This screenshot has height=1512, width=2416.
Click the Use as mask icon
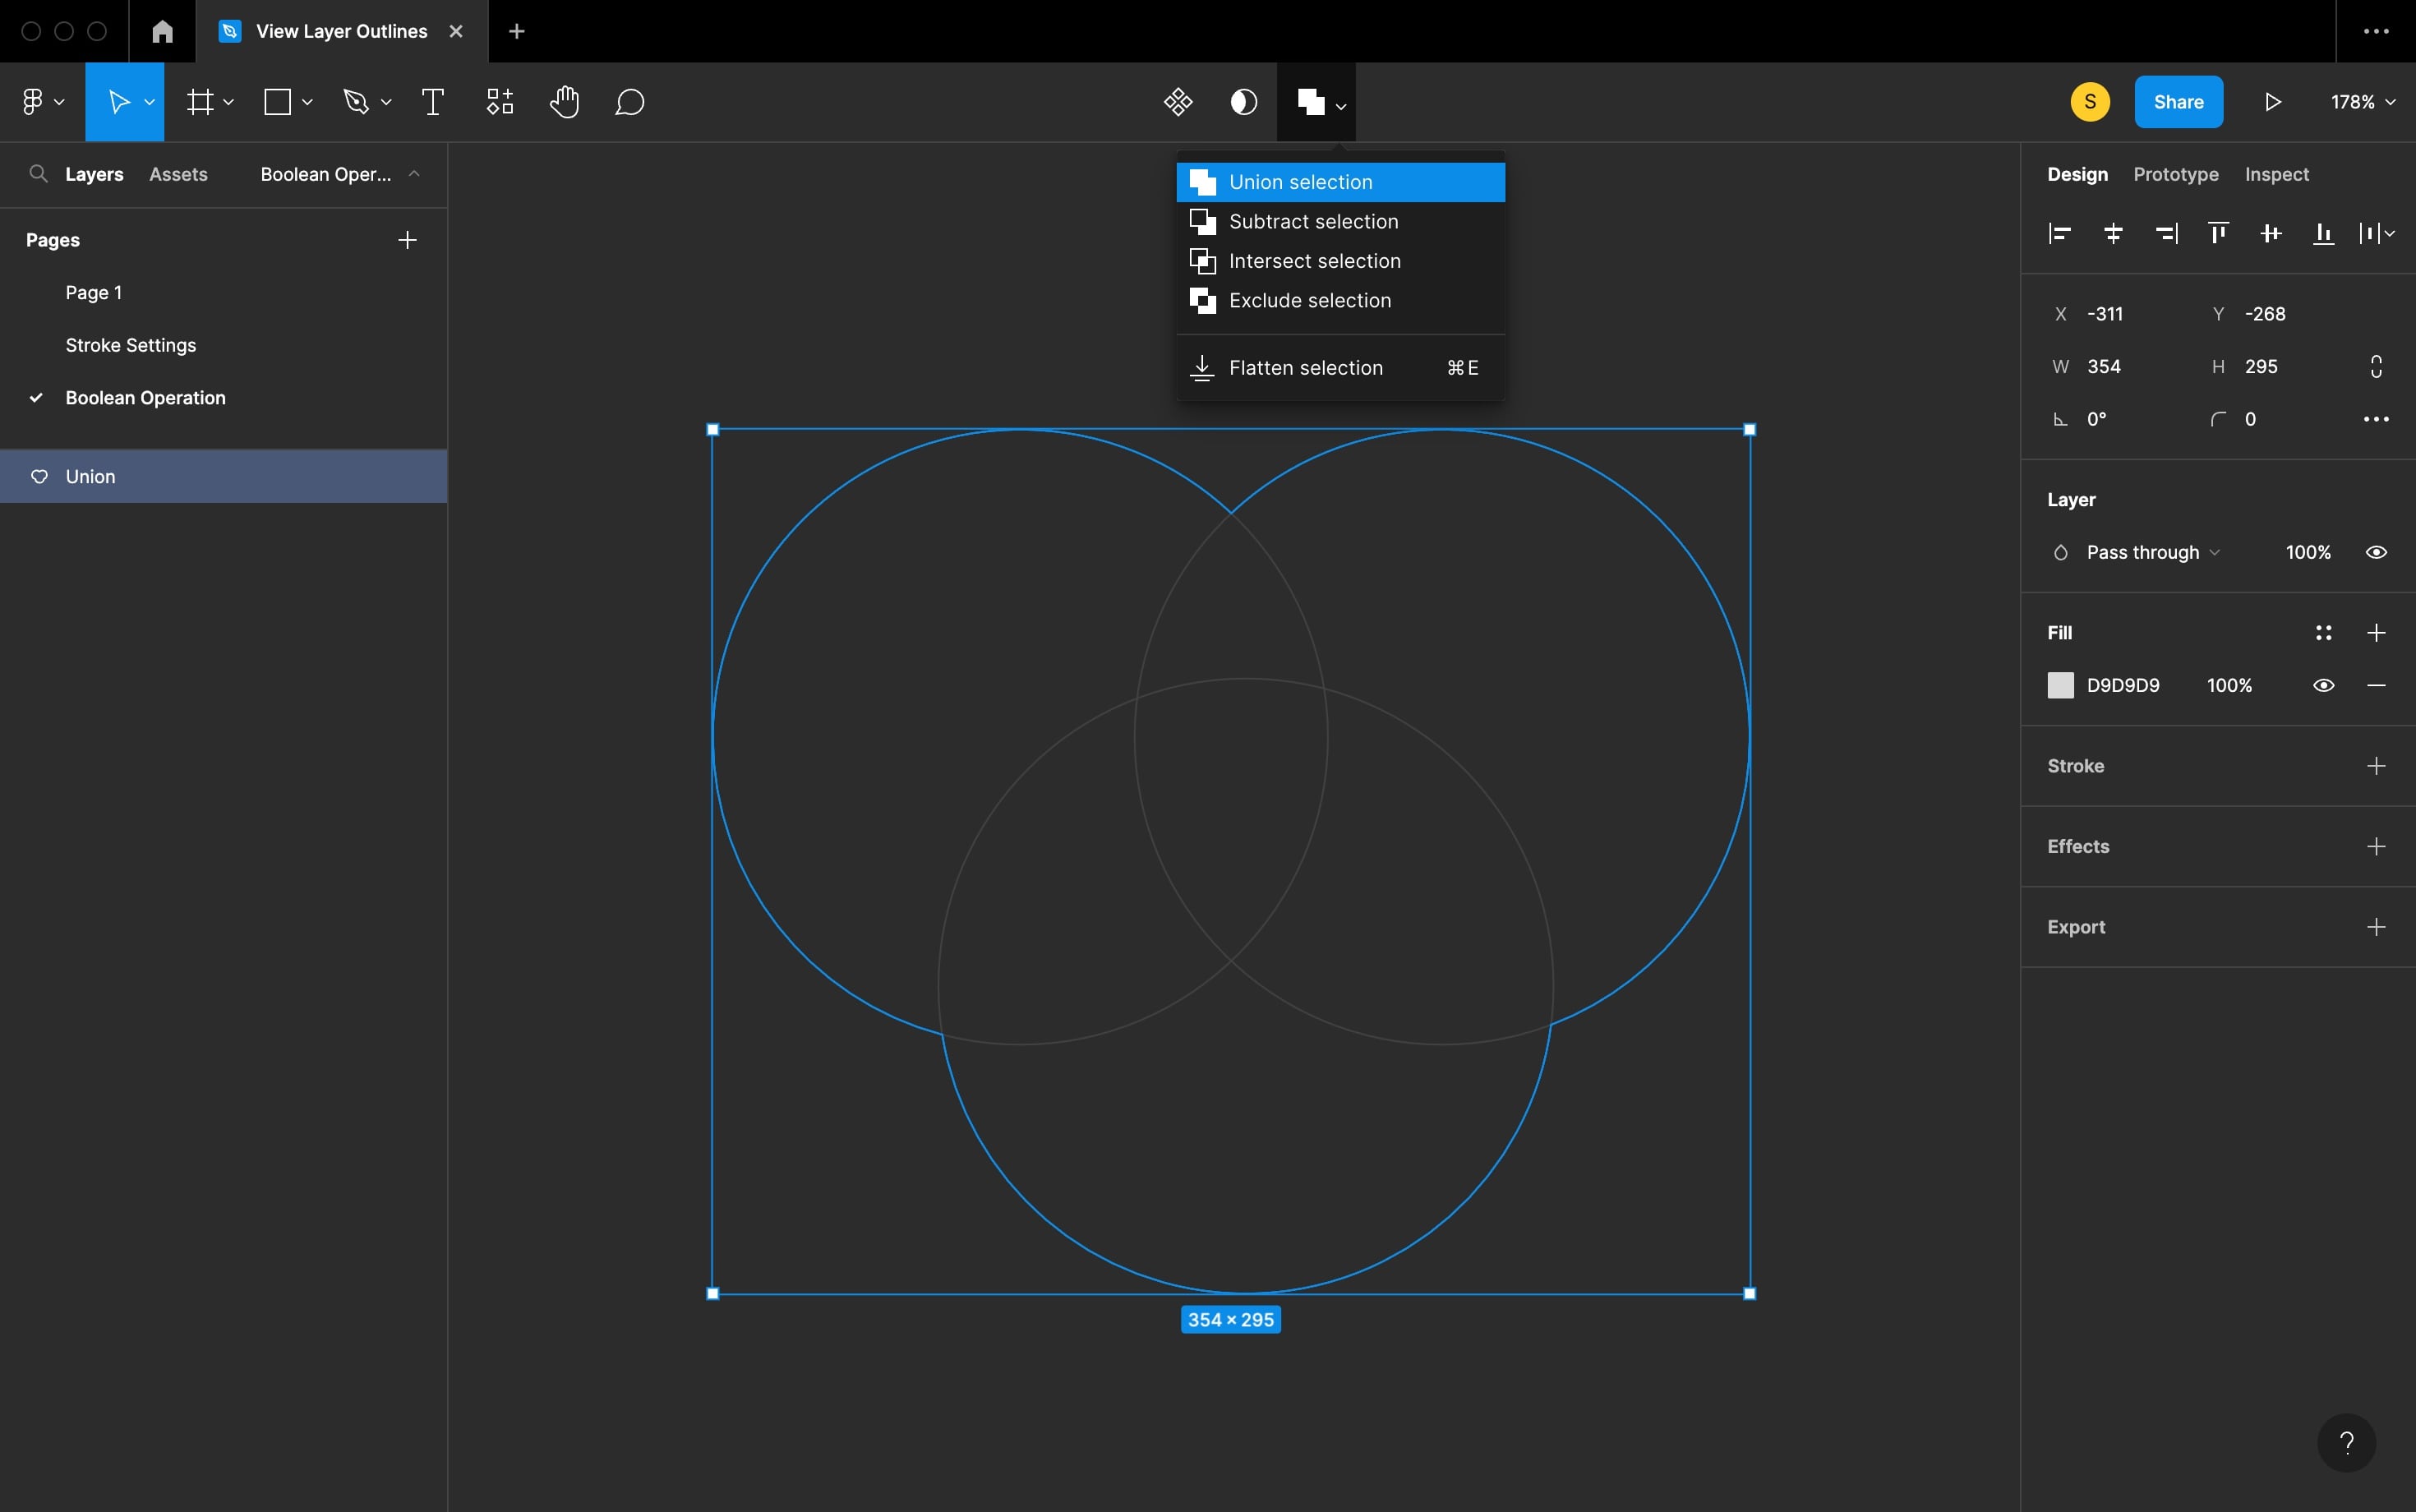click(1243, 102)
